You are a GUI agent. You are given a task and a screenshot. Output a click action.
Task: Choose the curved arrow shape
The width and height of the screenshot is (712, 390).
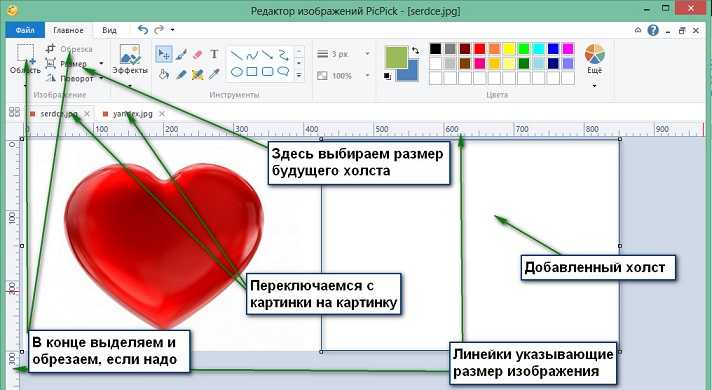(x=283, y=55)
